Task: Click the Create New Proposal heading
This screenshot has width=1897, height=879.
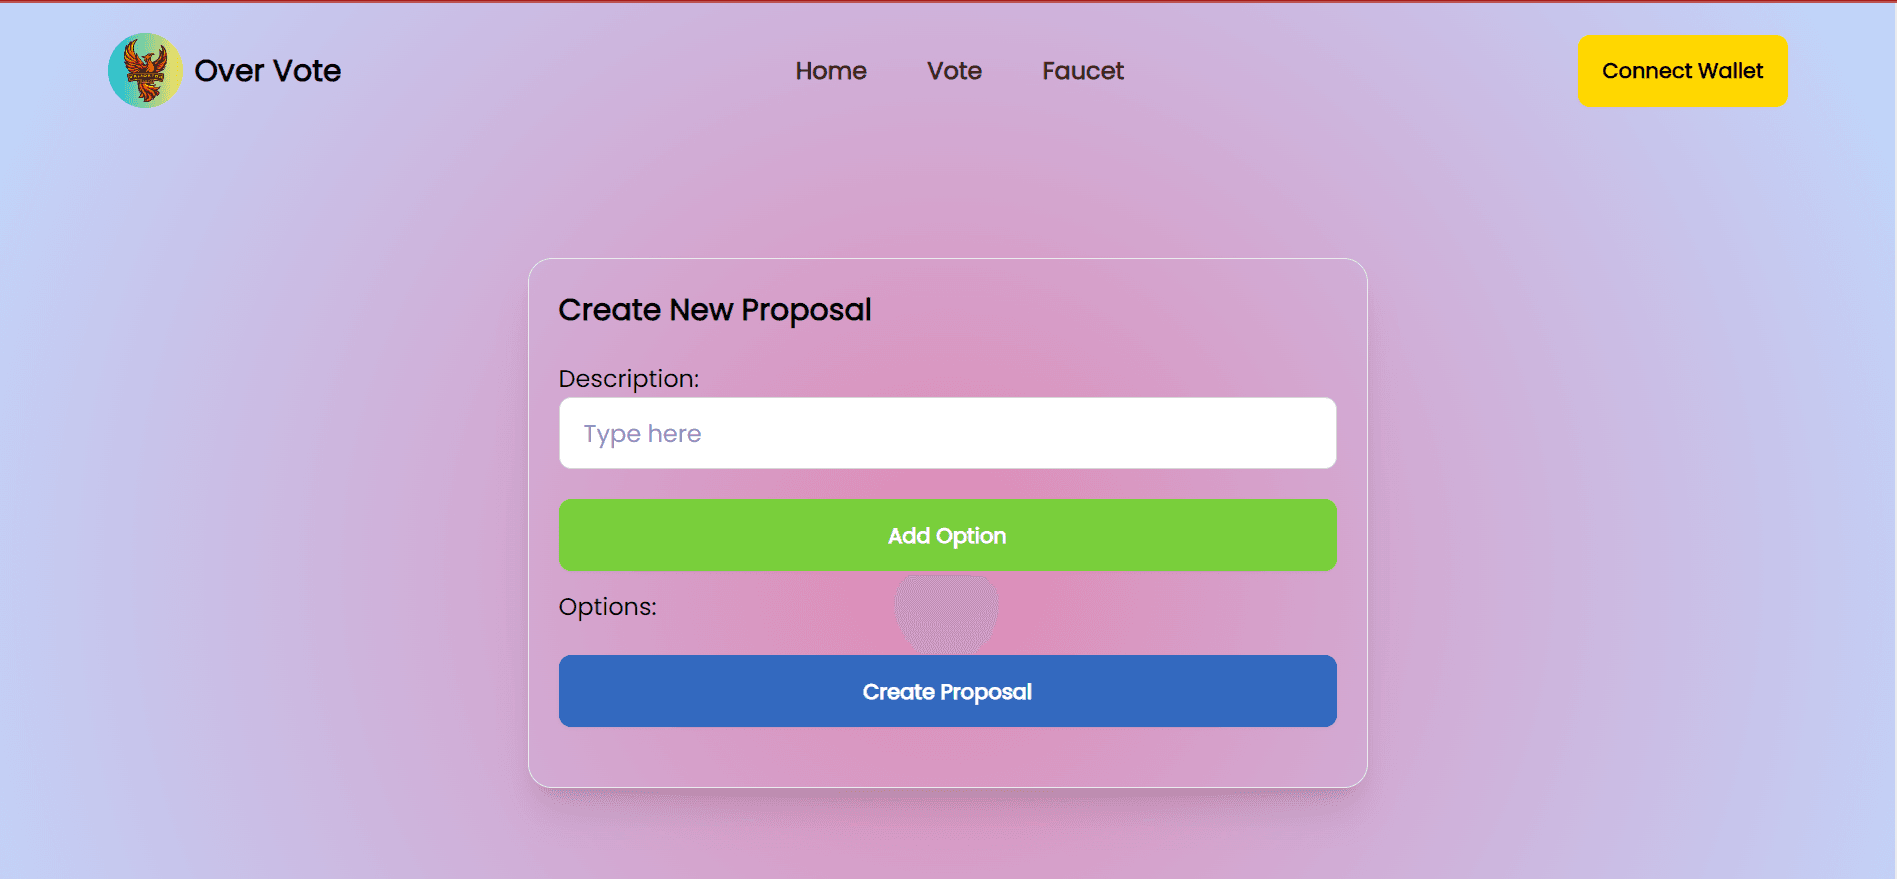Action: coord(714,310)
